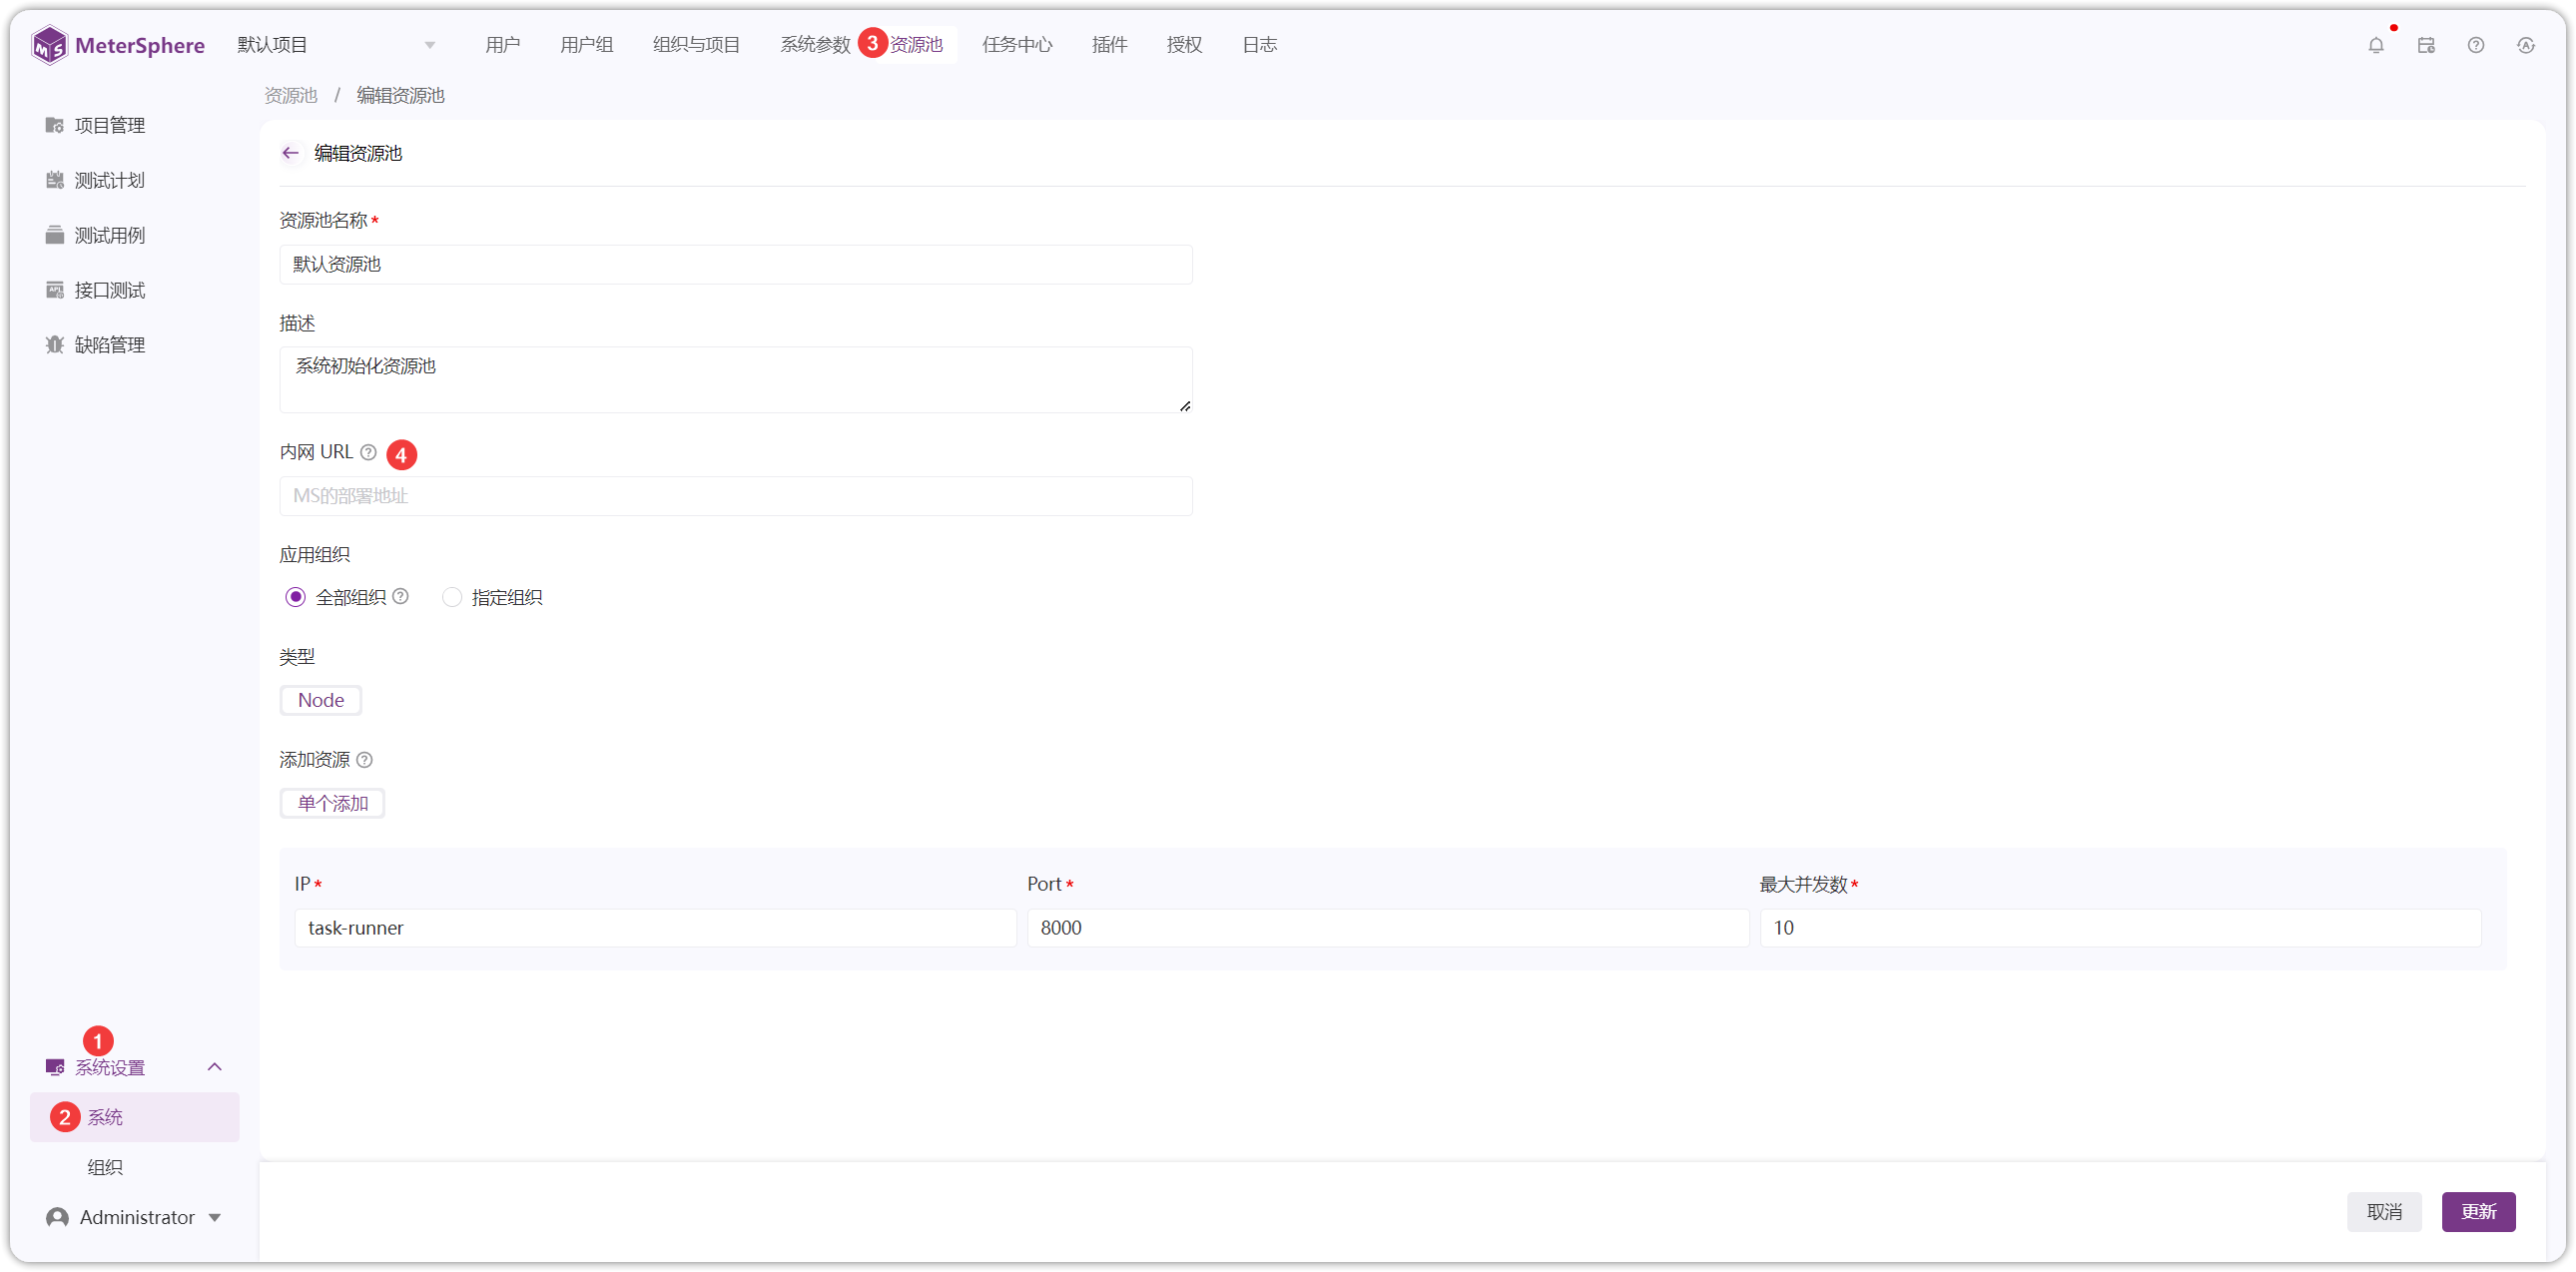Click the version info icon at top right
This screenshot has height=1272, width=2576.
(2526, 45)
